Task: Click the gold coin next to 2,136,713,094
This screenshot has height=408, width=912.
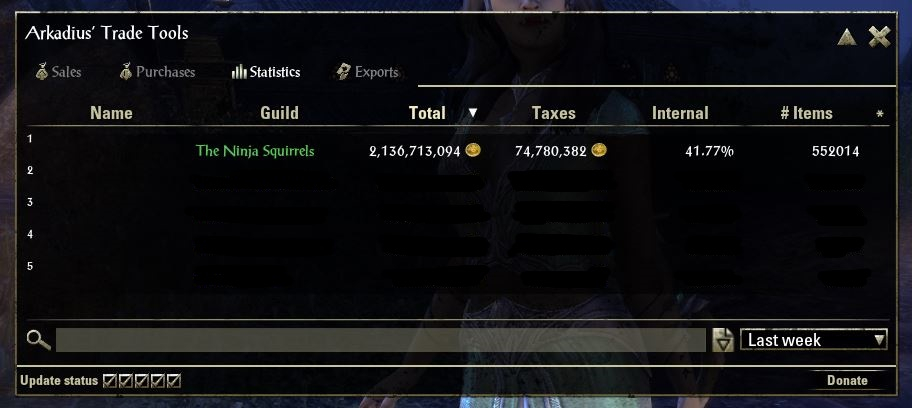Action: click(473, 151)
